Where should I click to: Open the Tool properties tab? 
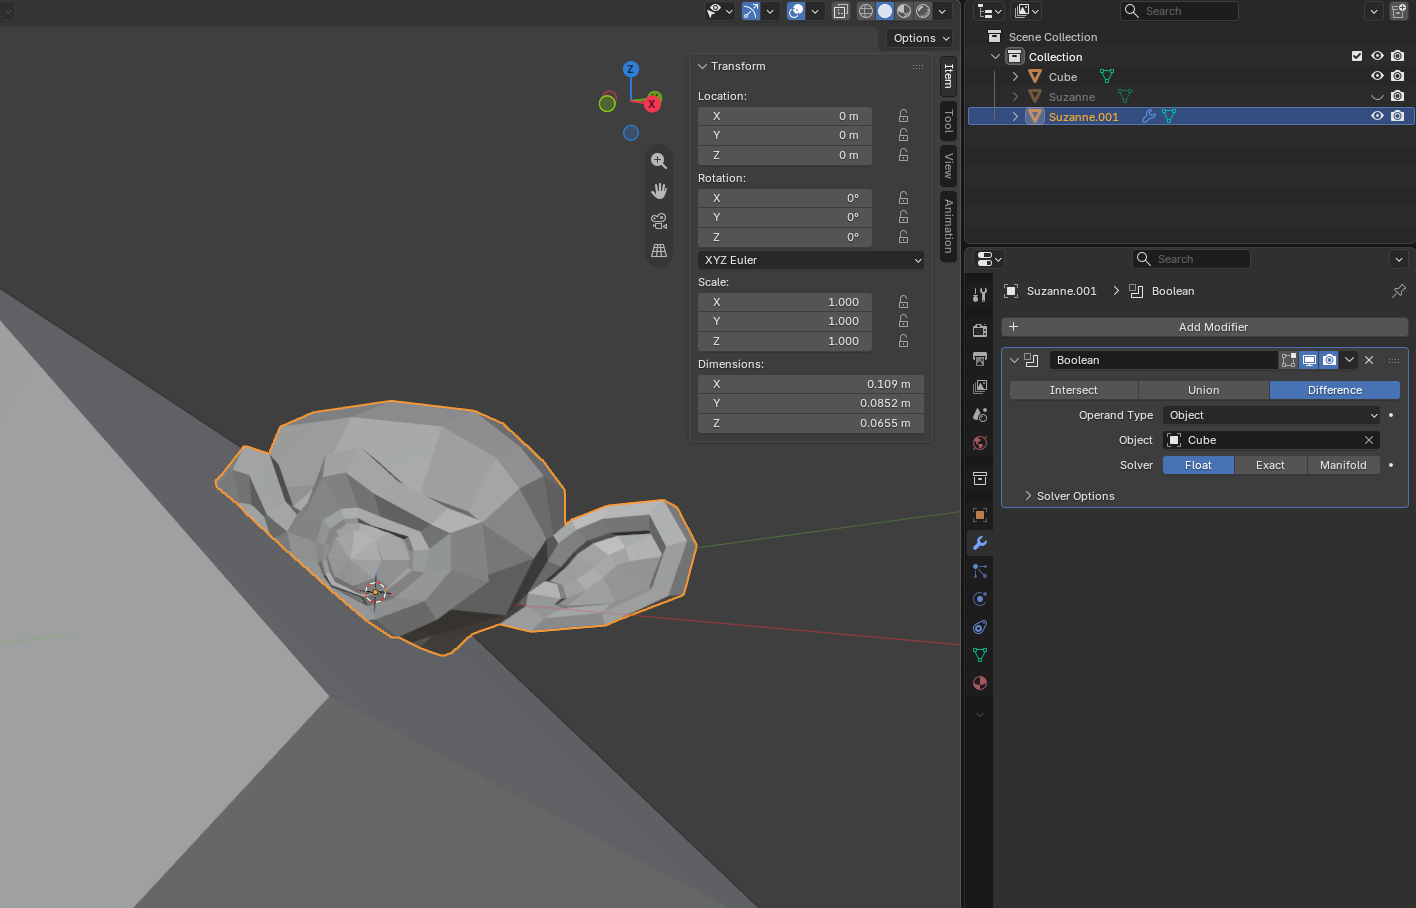pyautogui.click(x=980, y=295)
